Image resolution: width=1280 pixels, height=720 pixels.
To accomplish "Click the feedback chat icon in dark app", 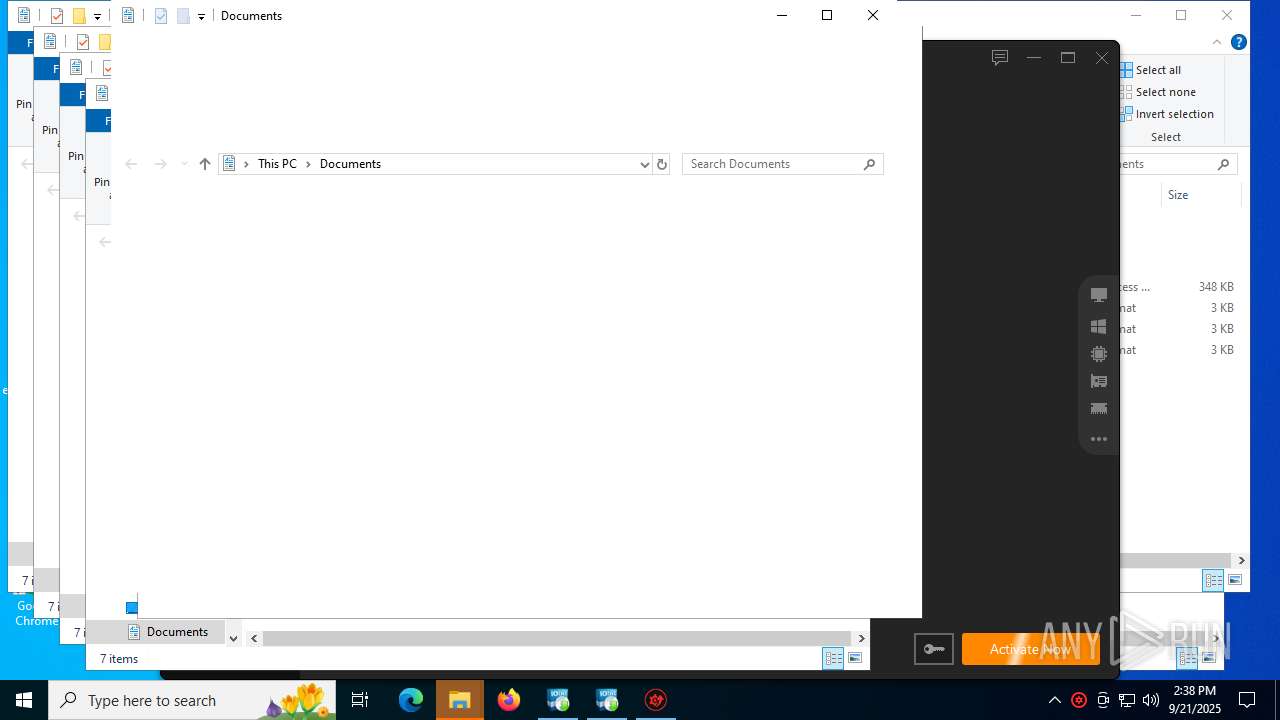I will pos(1000,58).
